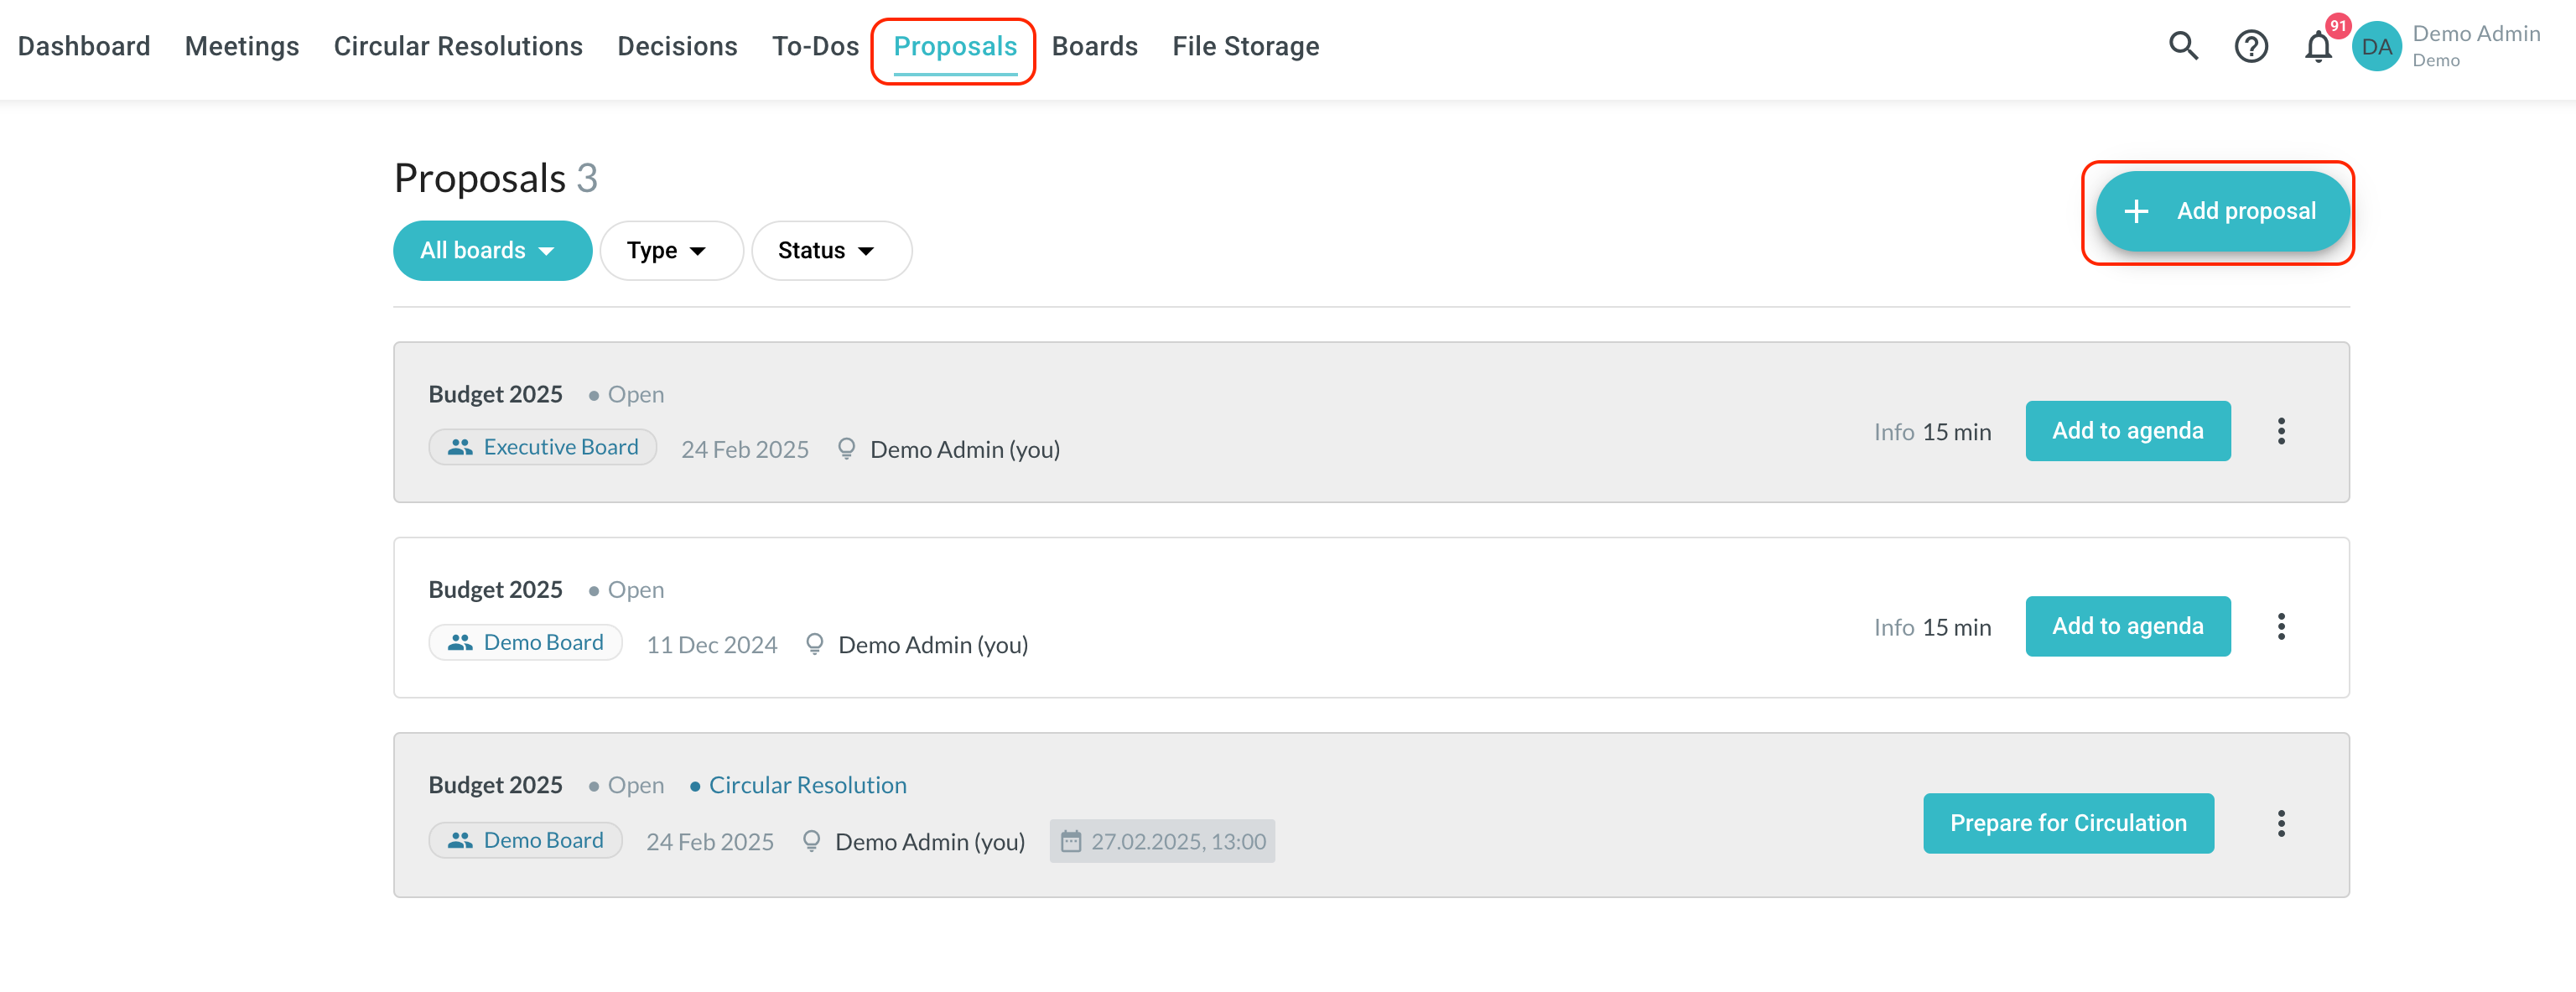Switch to the Circular Resolutions tab
The image size is (2576, 992).
click(458, 46)
